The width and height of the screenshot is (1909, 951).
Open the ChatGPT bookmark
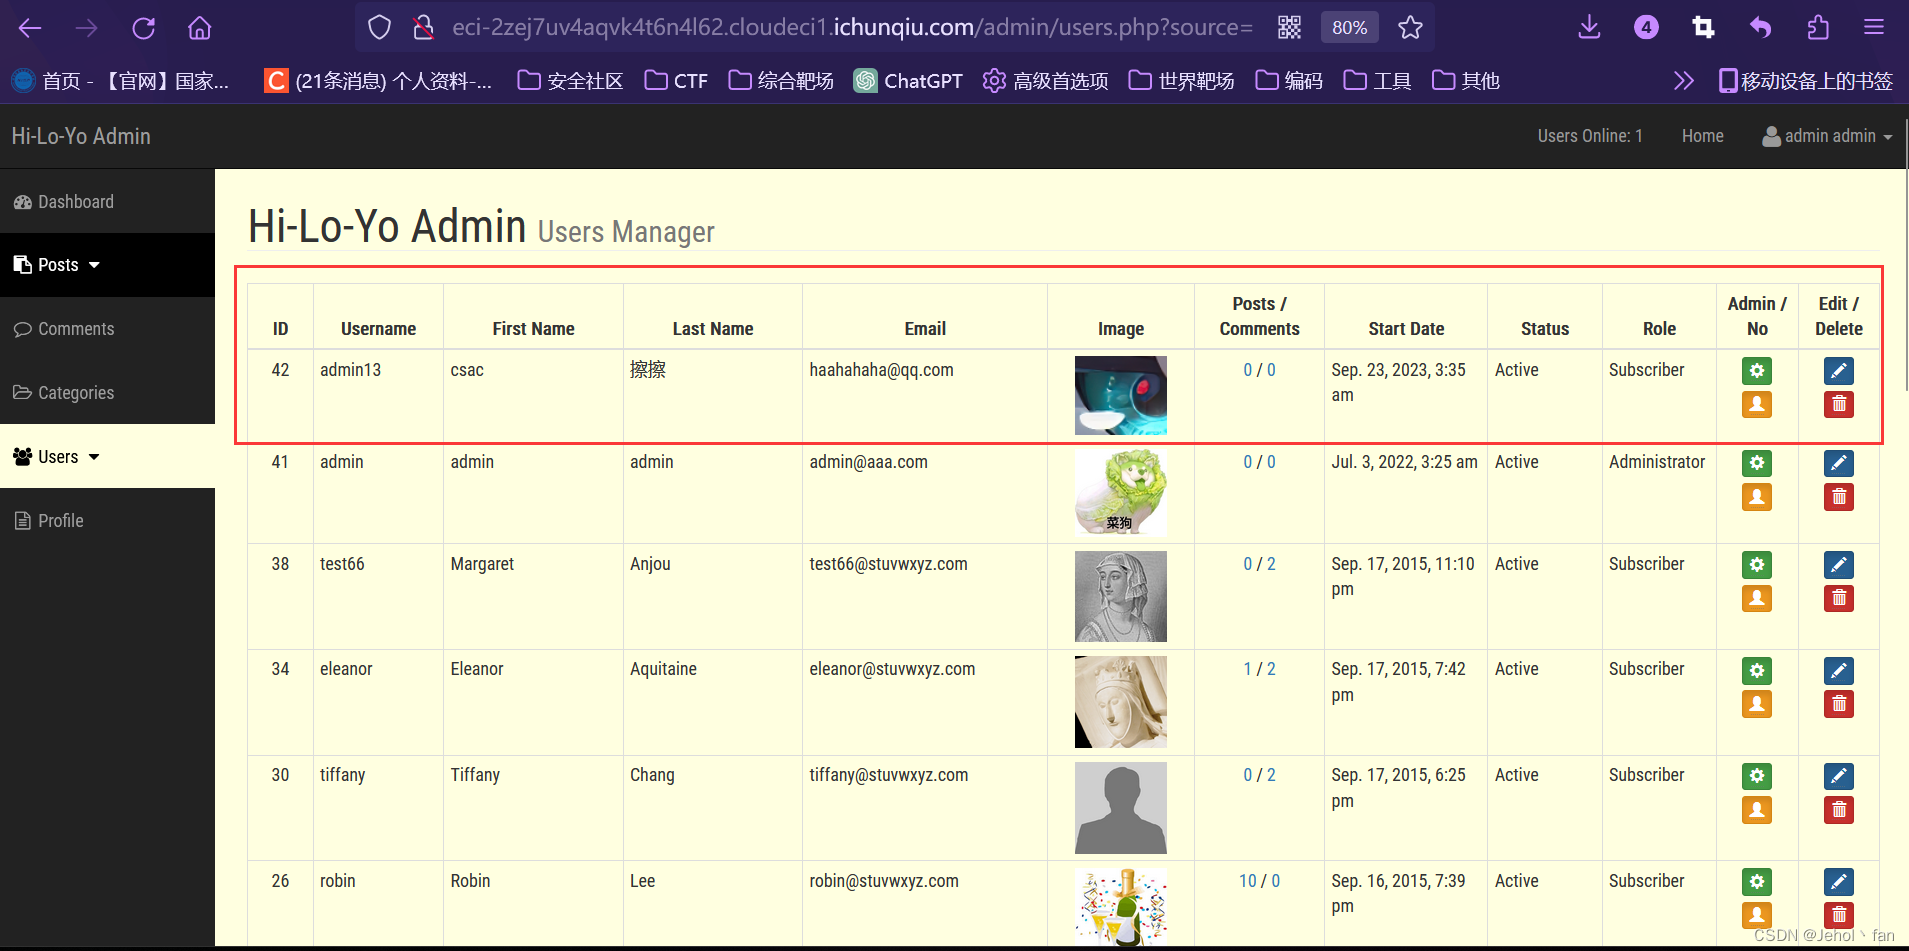click(908, 81)
